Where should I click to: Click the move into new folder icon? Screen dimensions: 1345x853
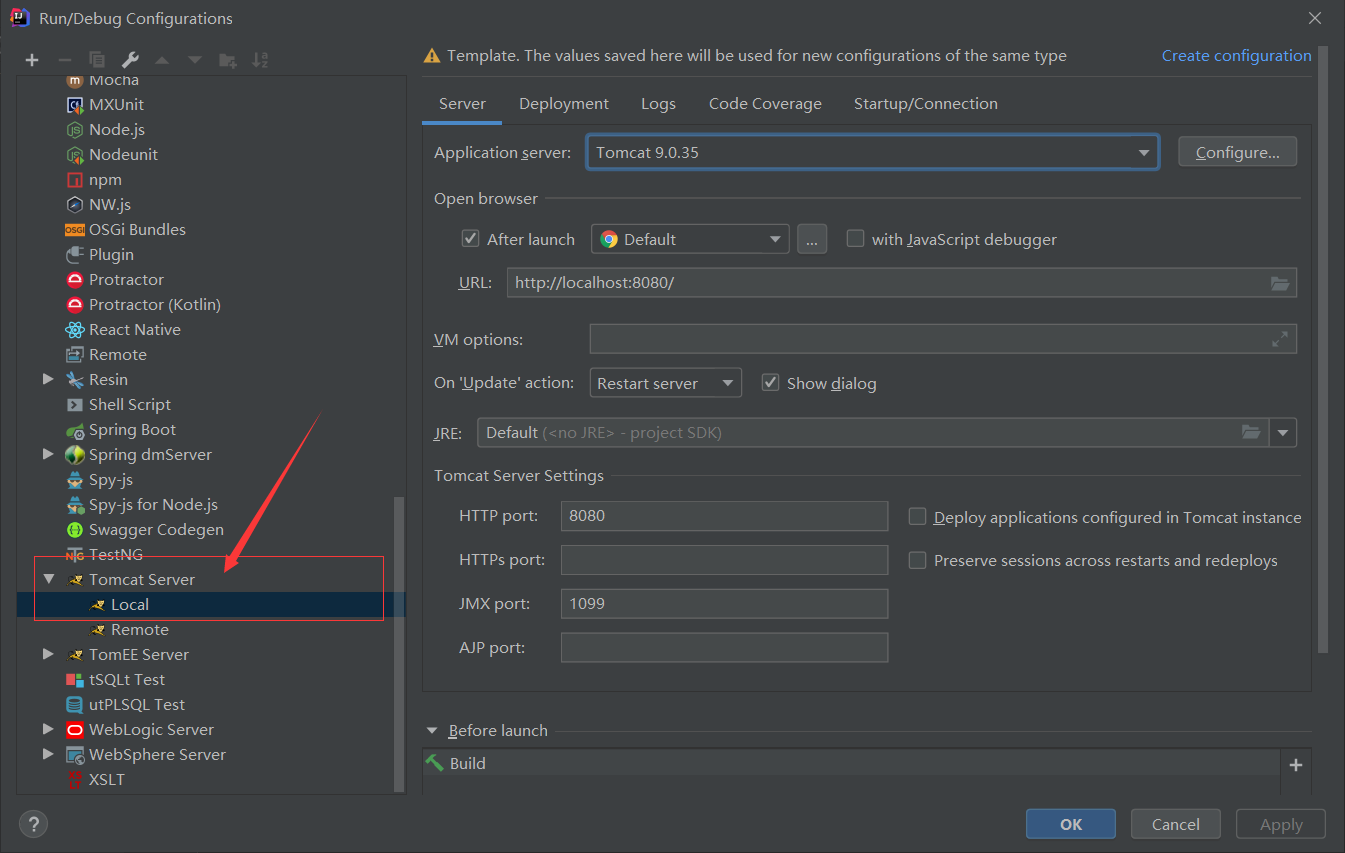(x=228, y=60)
